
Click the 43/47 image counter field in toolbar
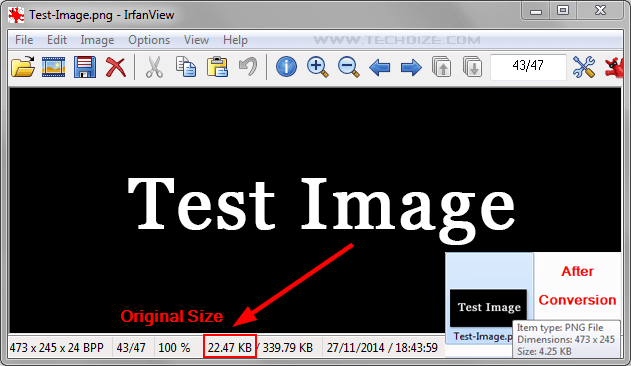click(528, 66)
